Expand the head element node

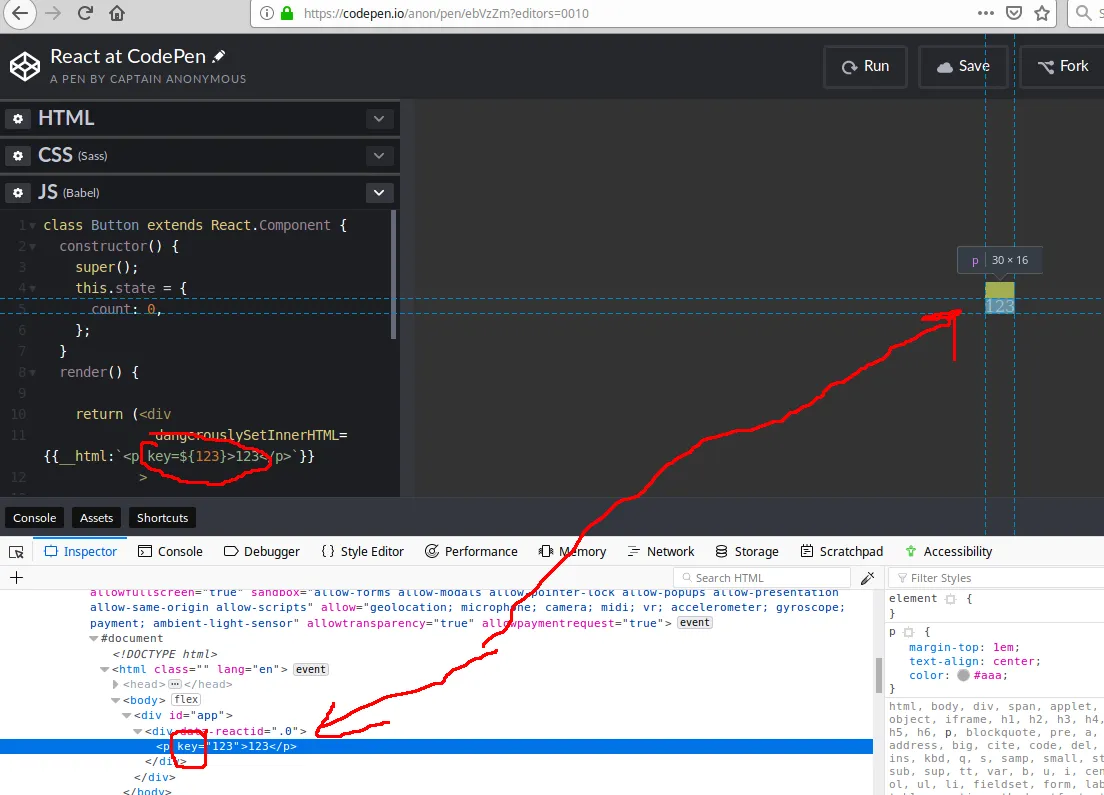click(116, 684)
